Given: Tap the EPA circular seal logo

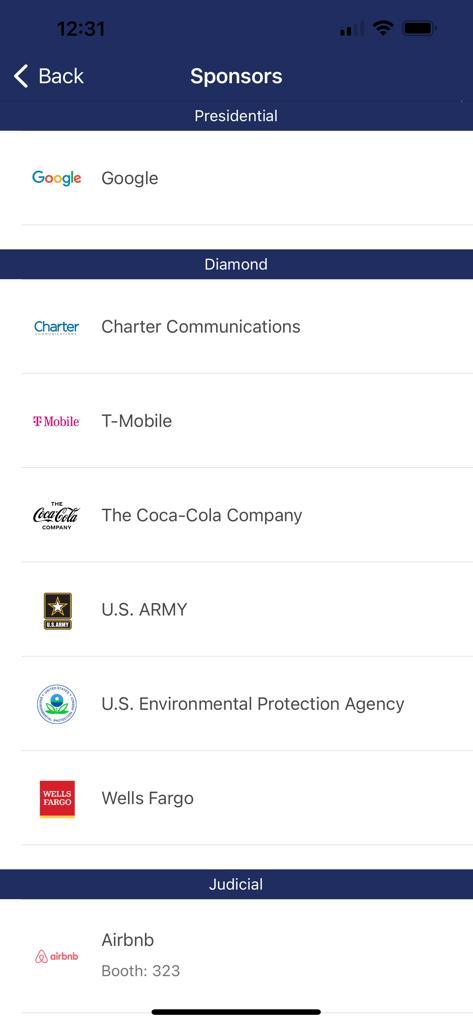Looking at the screenshot, I should [x=57, y=704].
